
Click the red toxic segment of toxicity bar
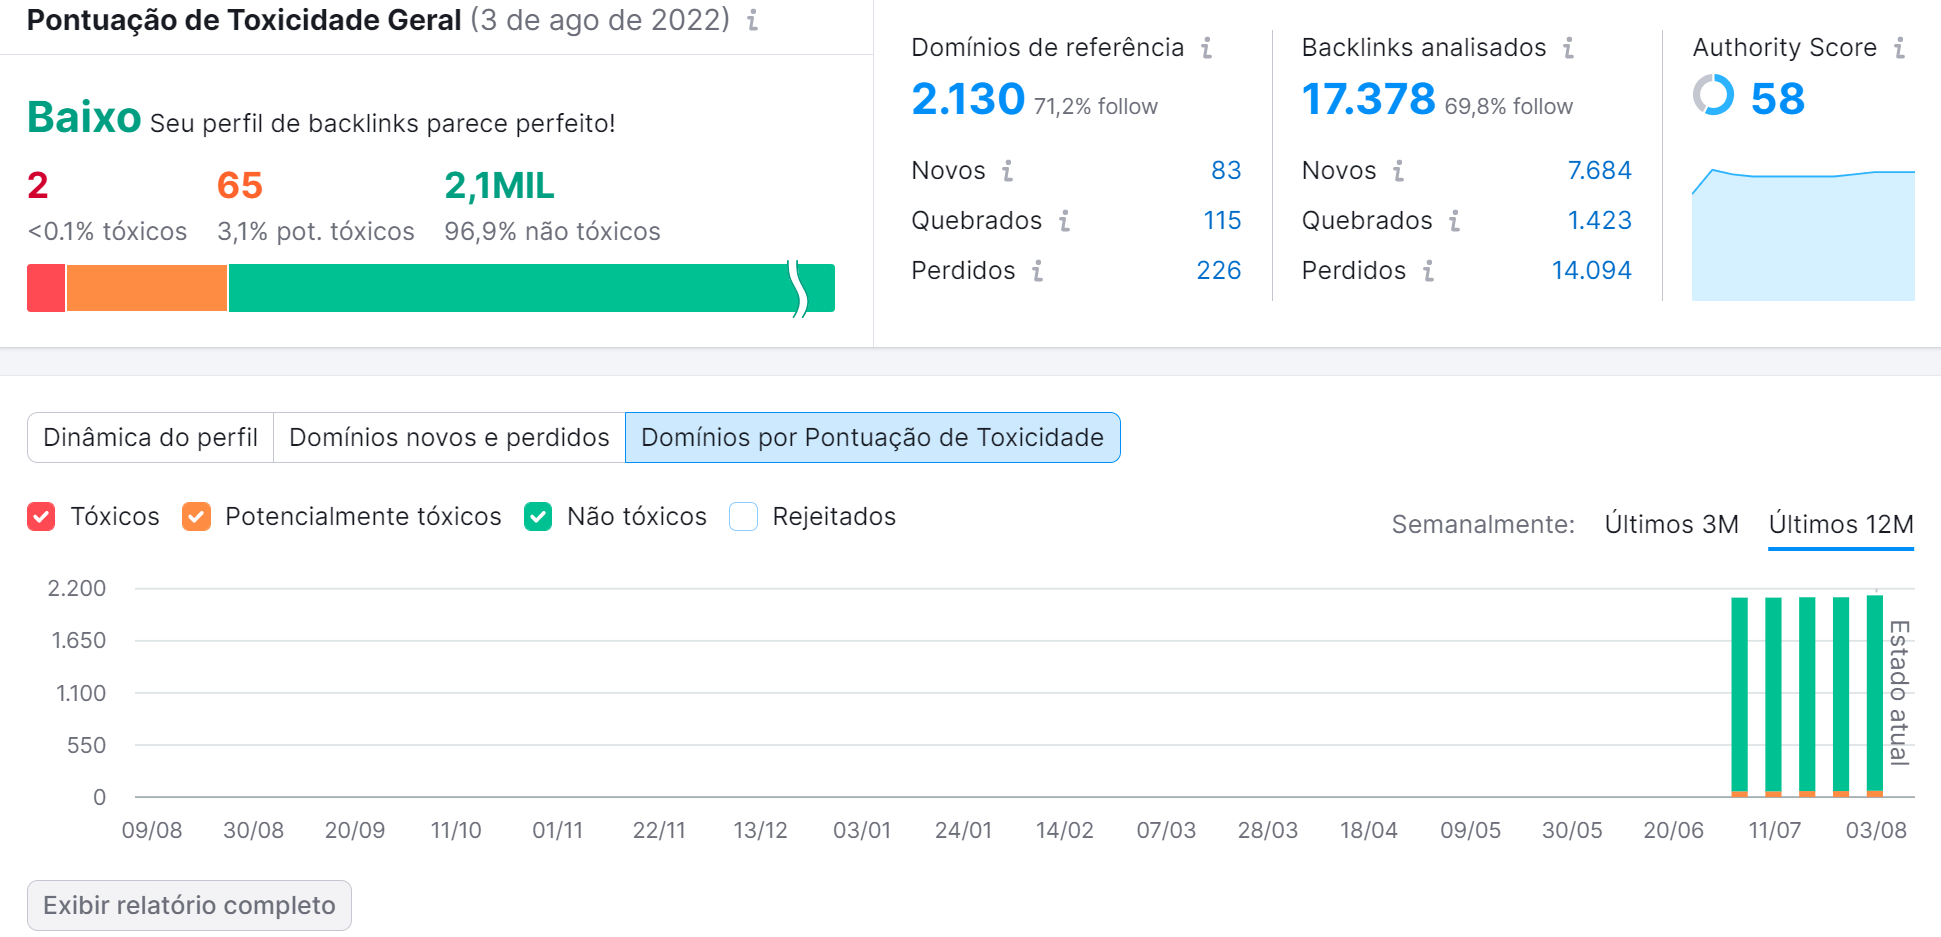(46, 288)
